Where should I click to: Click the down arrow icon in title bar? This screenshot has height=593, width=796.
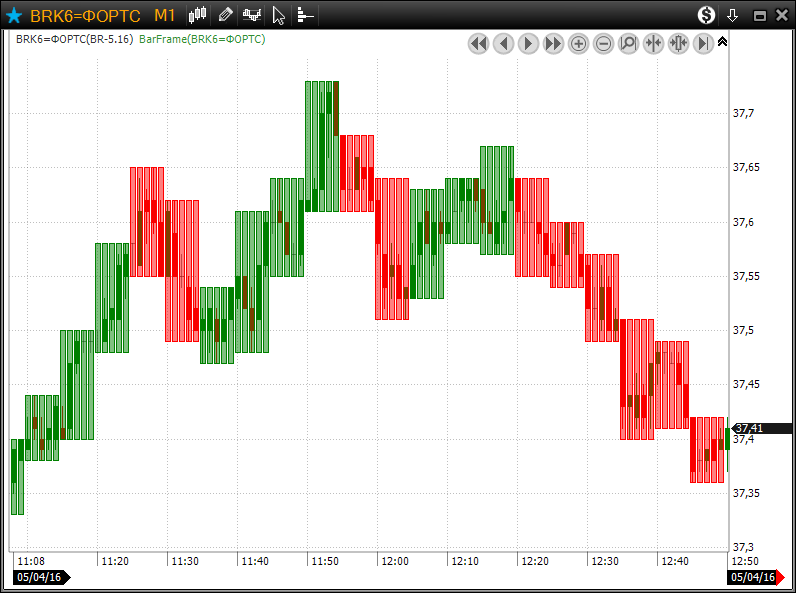[x=732, y=15]
